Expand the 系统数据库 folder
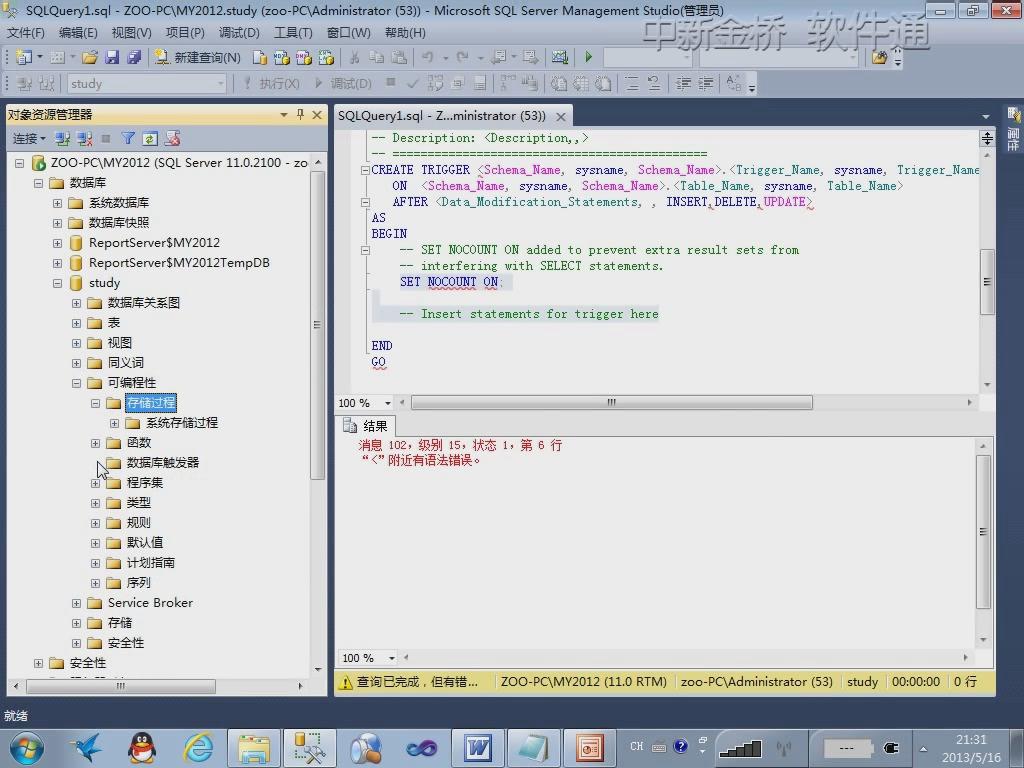Screen dimensions: 1024x768 point(57,203)
